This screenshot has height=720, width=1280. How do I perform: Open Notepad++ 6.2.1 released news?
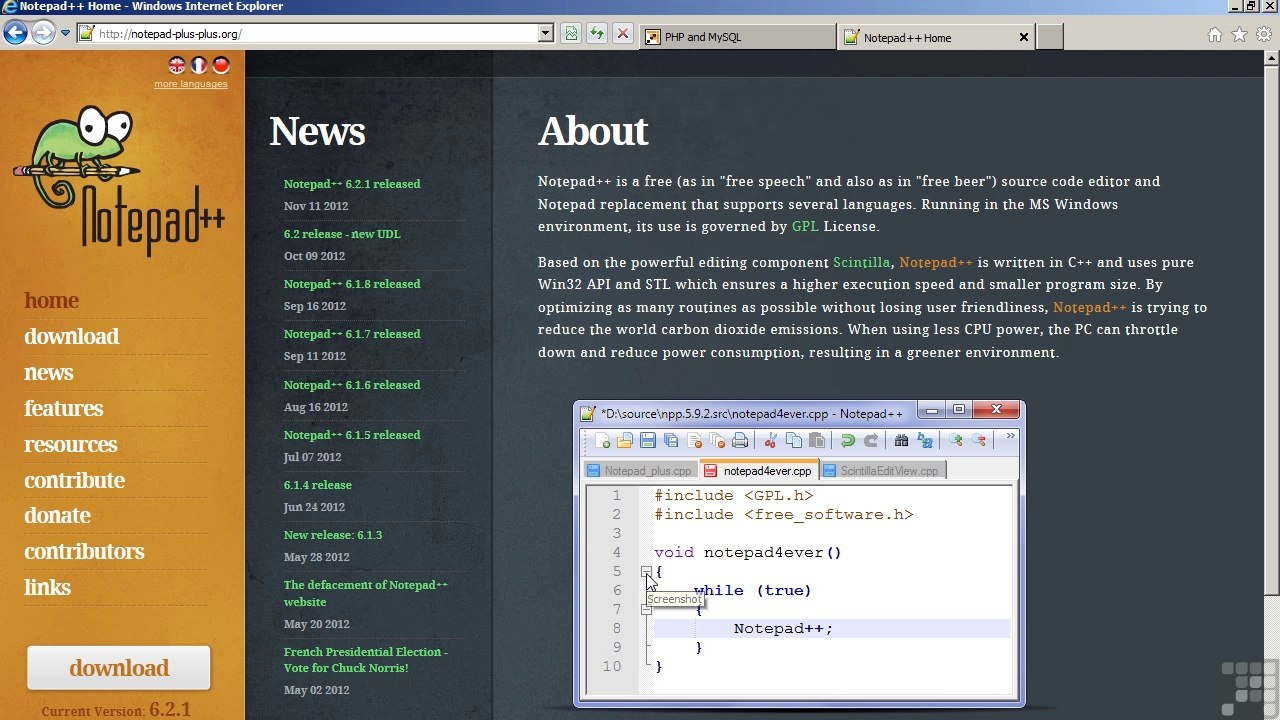click(352, 184)
